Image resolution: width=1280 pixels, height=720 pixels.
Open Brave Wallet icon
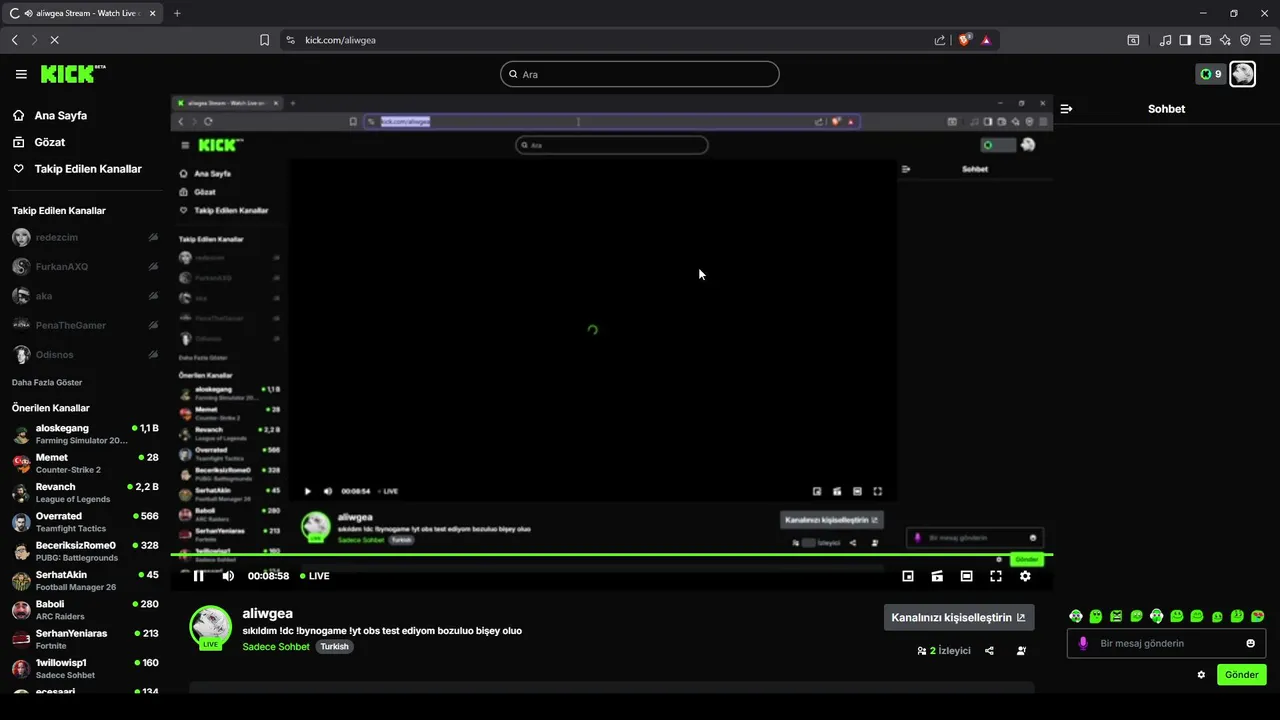1205,40
